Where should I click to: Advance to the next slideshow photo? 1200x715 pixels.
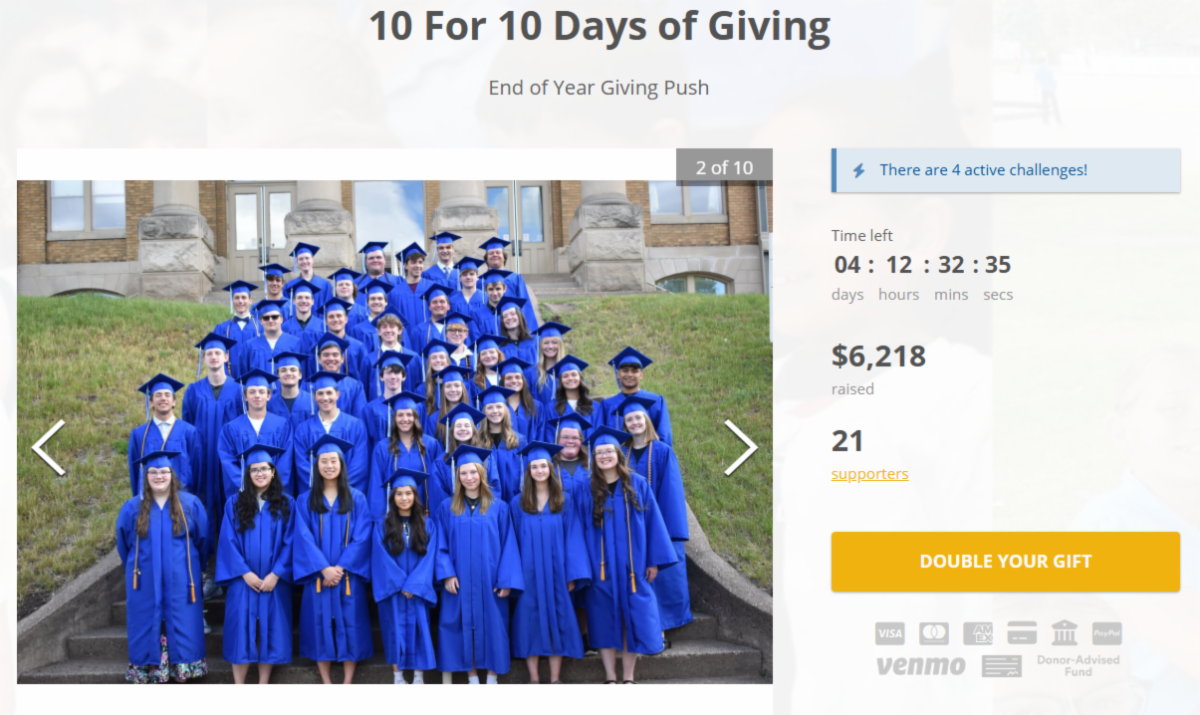[x=741, y=447]
